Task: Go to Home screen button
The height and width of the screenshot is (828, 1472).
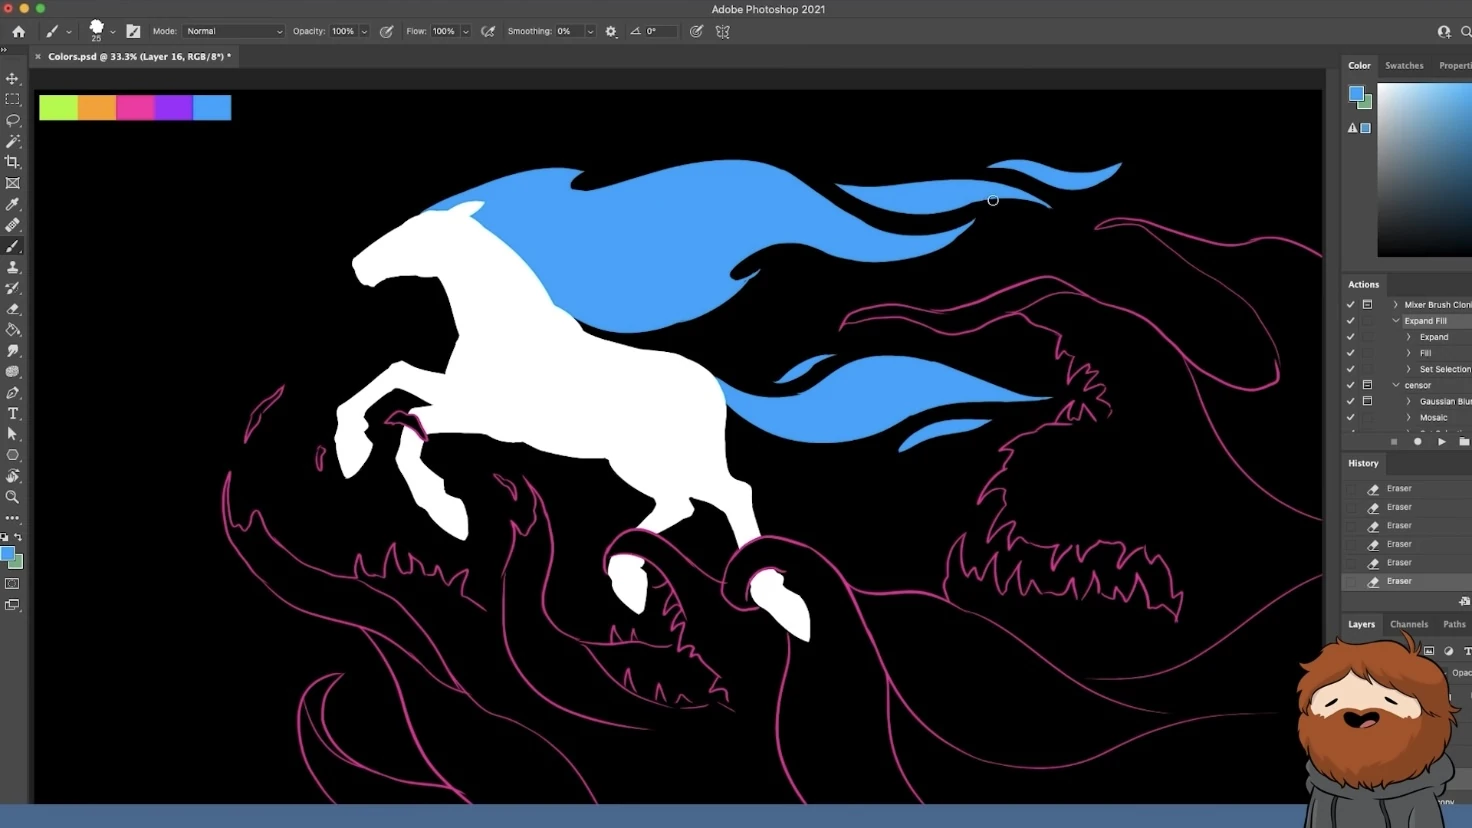Action: pos(18,32)
